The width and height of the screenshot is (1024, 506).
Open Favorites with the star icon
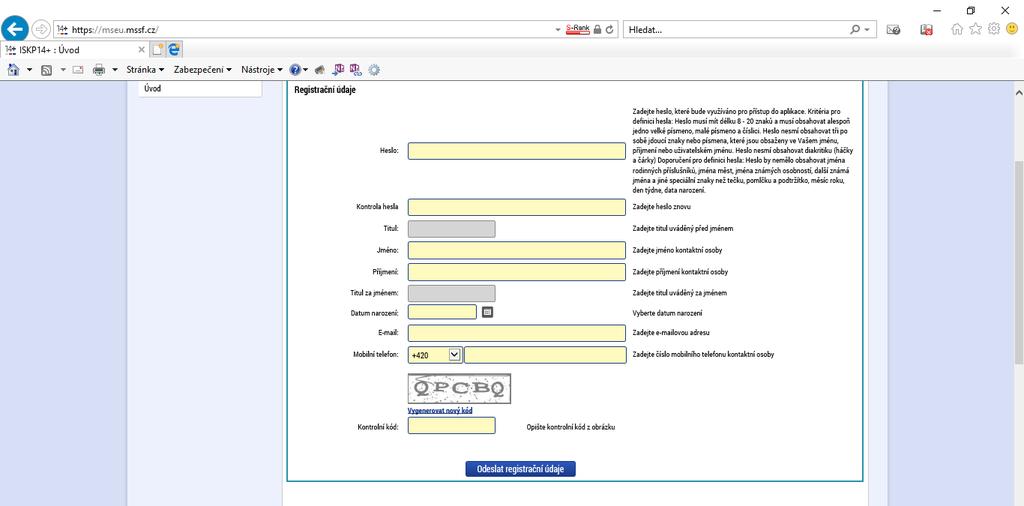point(975,29)
